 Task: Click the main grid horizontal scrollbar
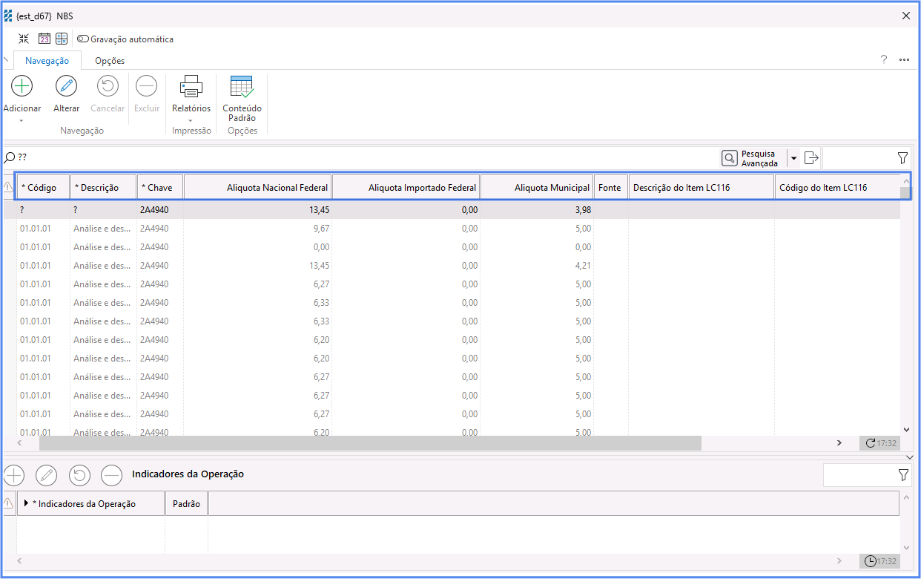click(x=370, y=443)
